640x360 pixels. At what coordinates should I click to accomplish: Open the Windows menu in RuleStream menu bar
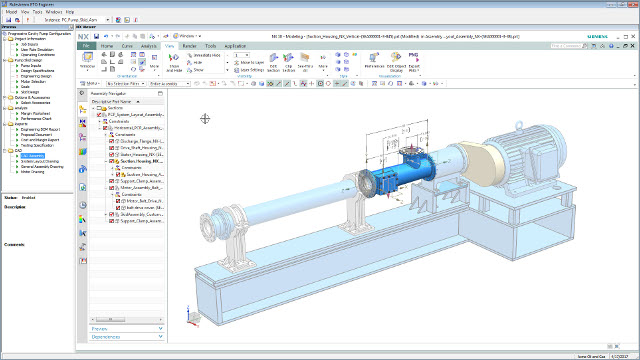click(54, 12)
